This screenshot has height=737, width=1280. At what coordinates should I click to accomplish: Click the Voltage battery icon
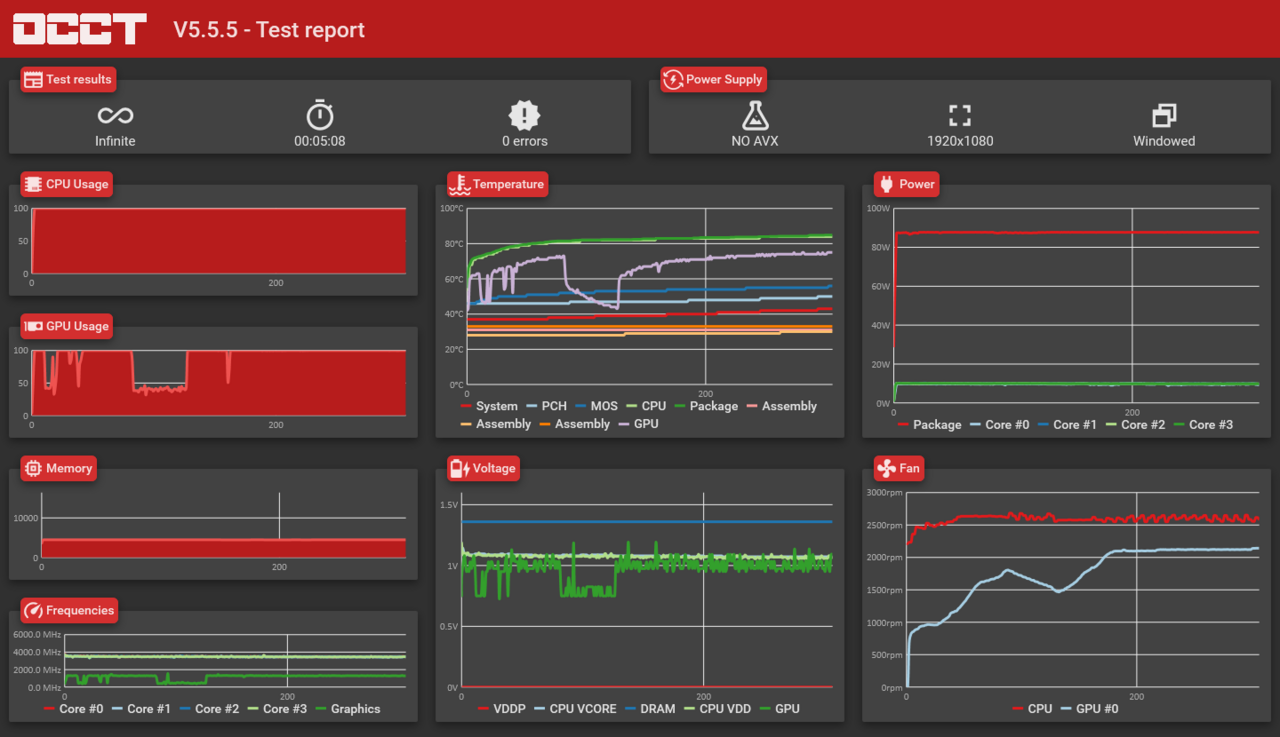click(460, 468)
